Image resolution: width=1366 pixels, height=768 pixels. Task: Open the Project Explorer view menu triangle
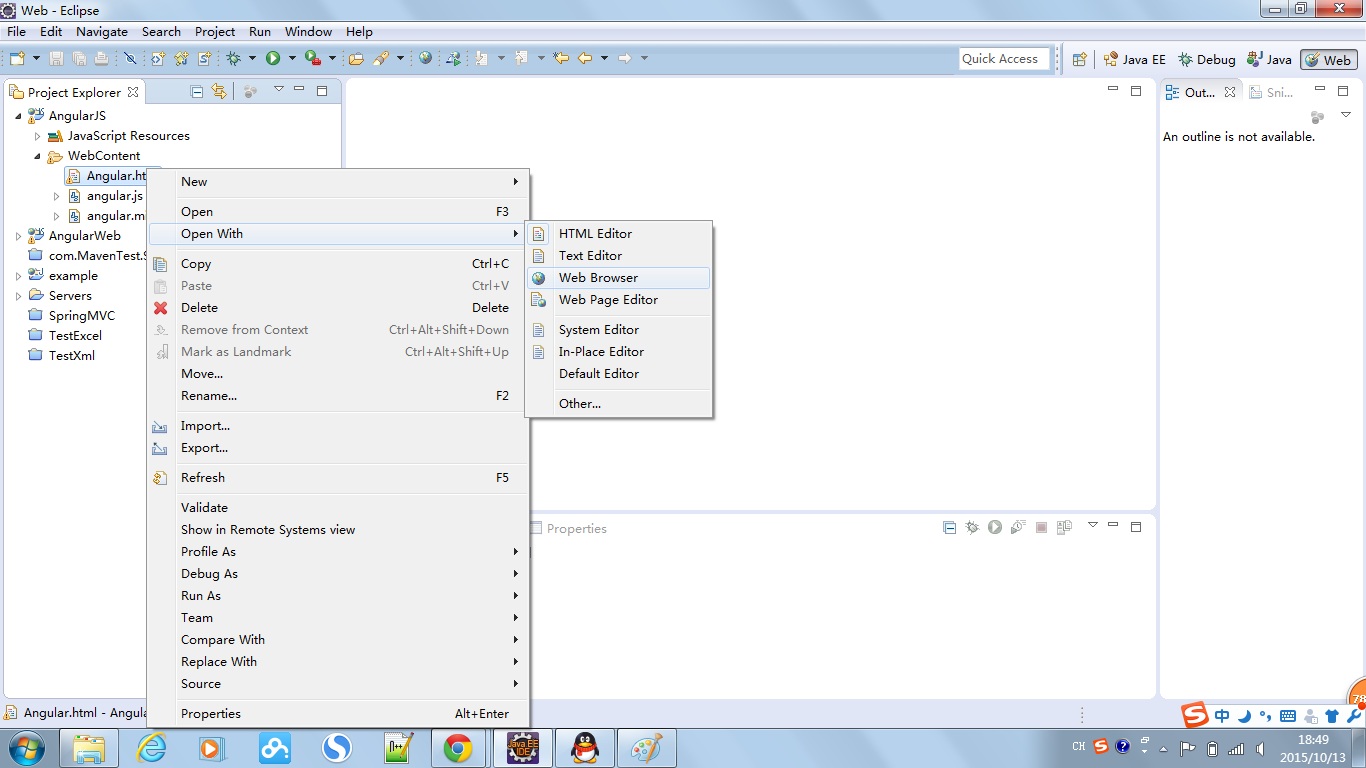point(279,90)
